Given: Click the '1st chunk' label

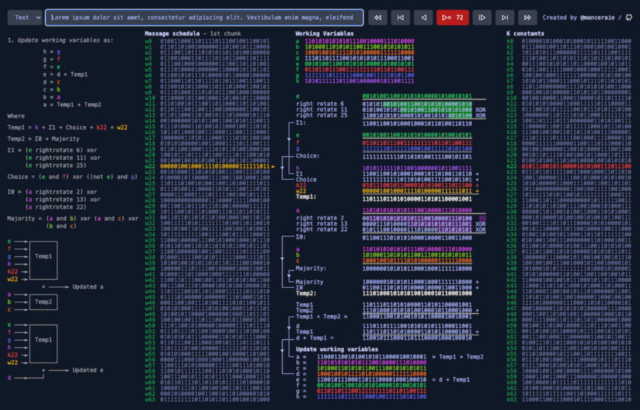Looking at the screenshot, I should coord(225,33).
